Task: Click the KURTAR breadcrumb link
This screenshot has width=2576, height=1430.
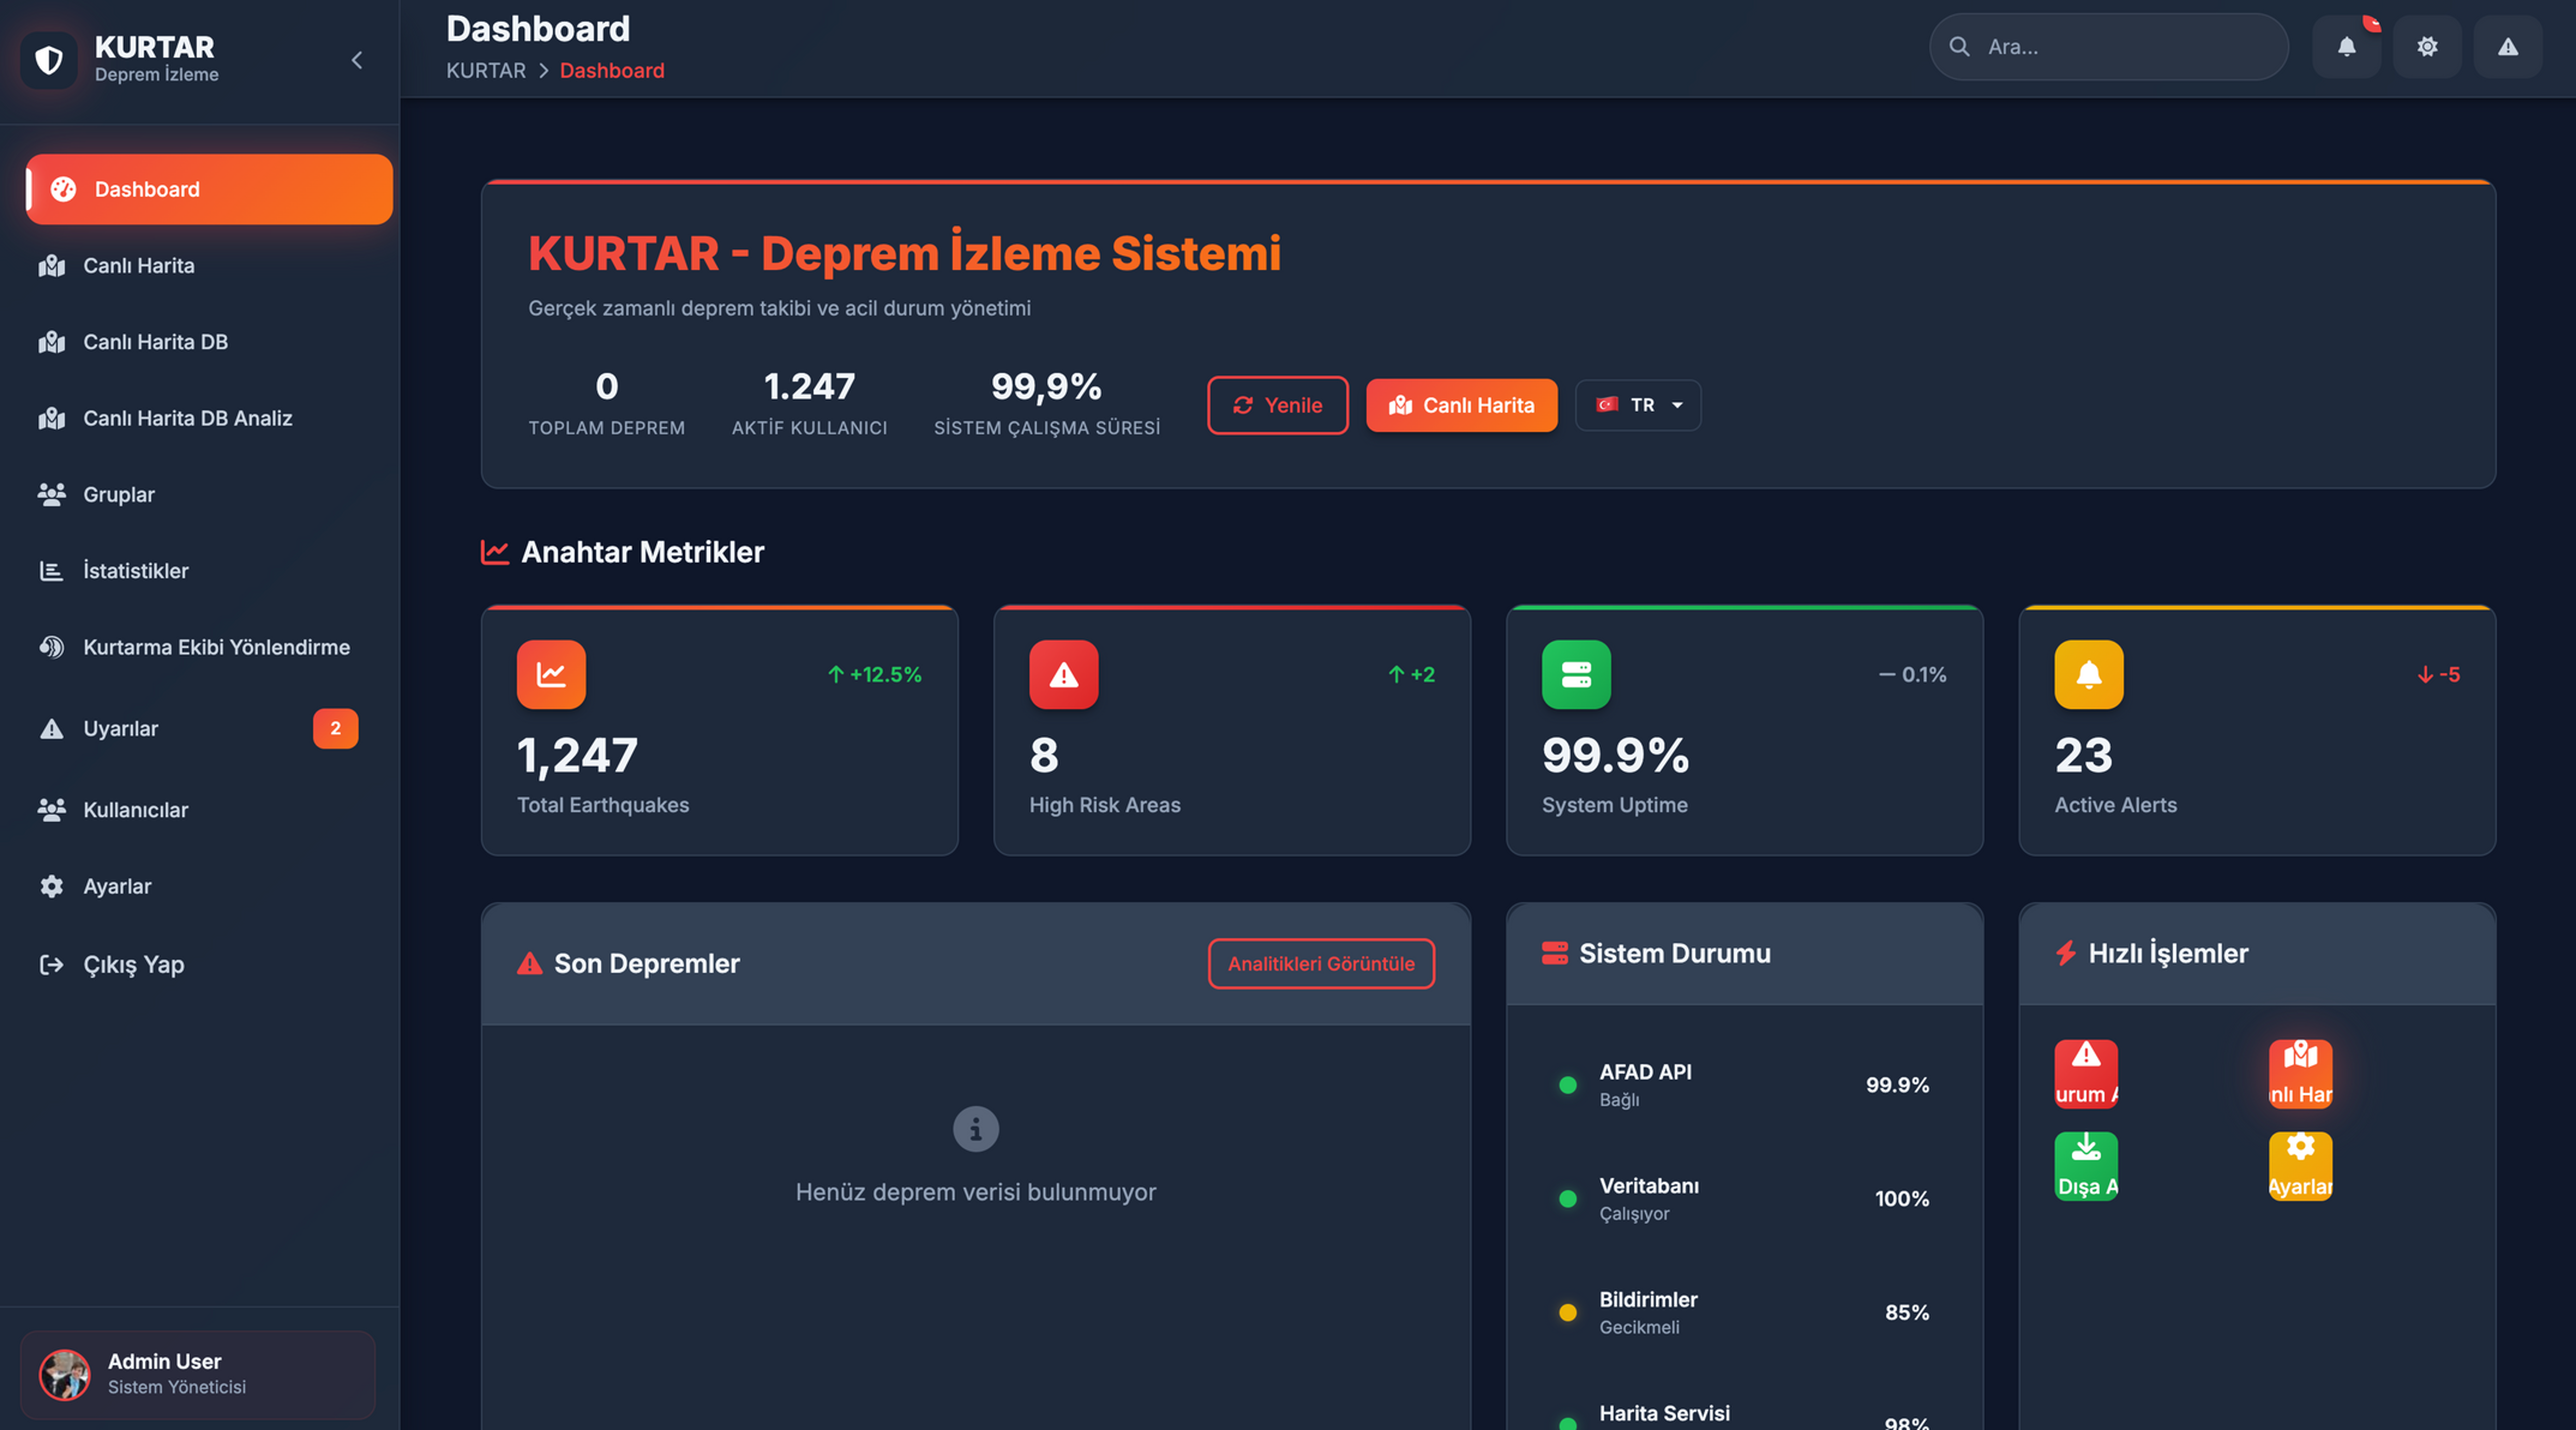Action: point(485,70)
